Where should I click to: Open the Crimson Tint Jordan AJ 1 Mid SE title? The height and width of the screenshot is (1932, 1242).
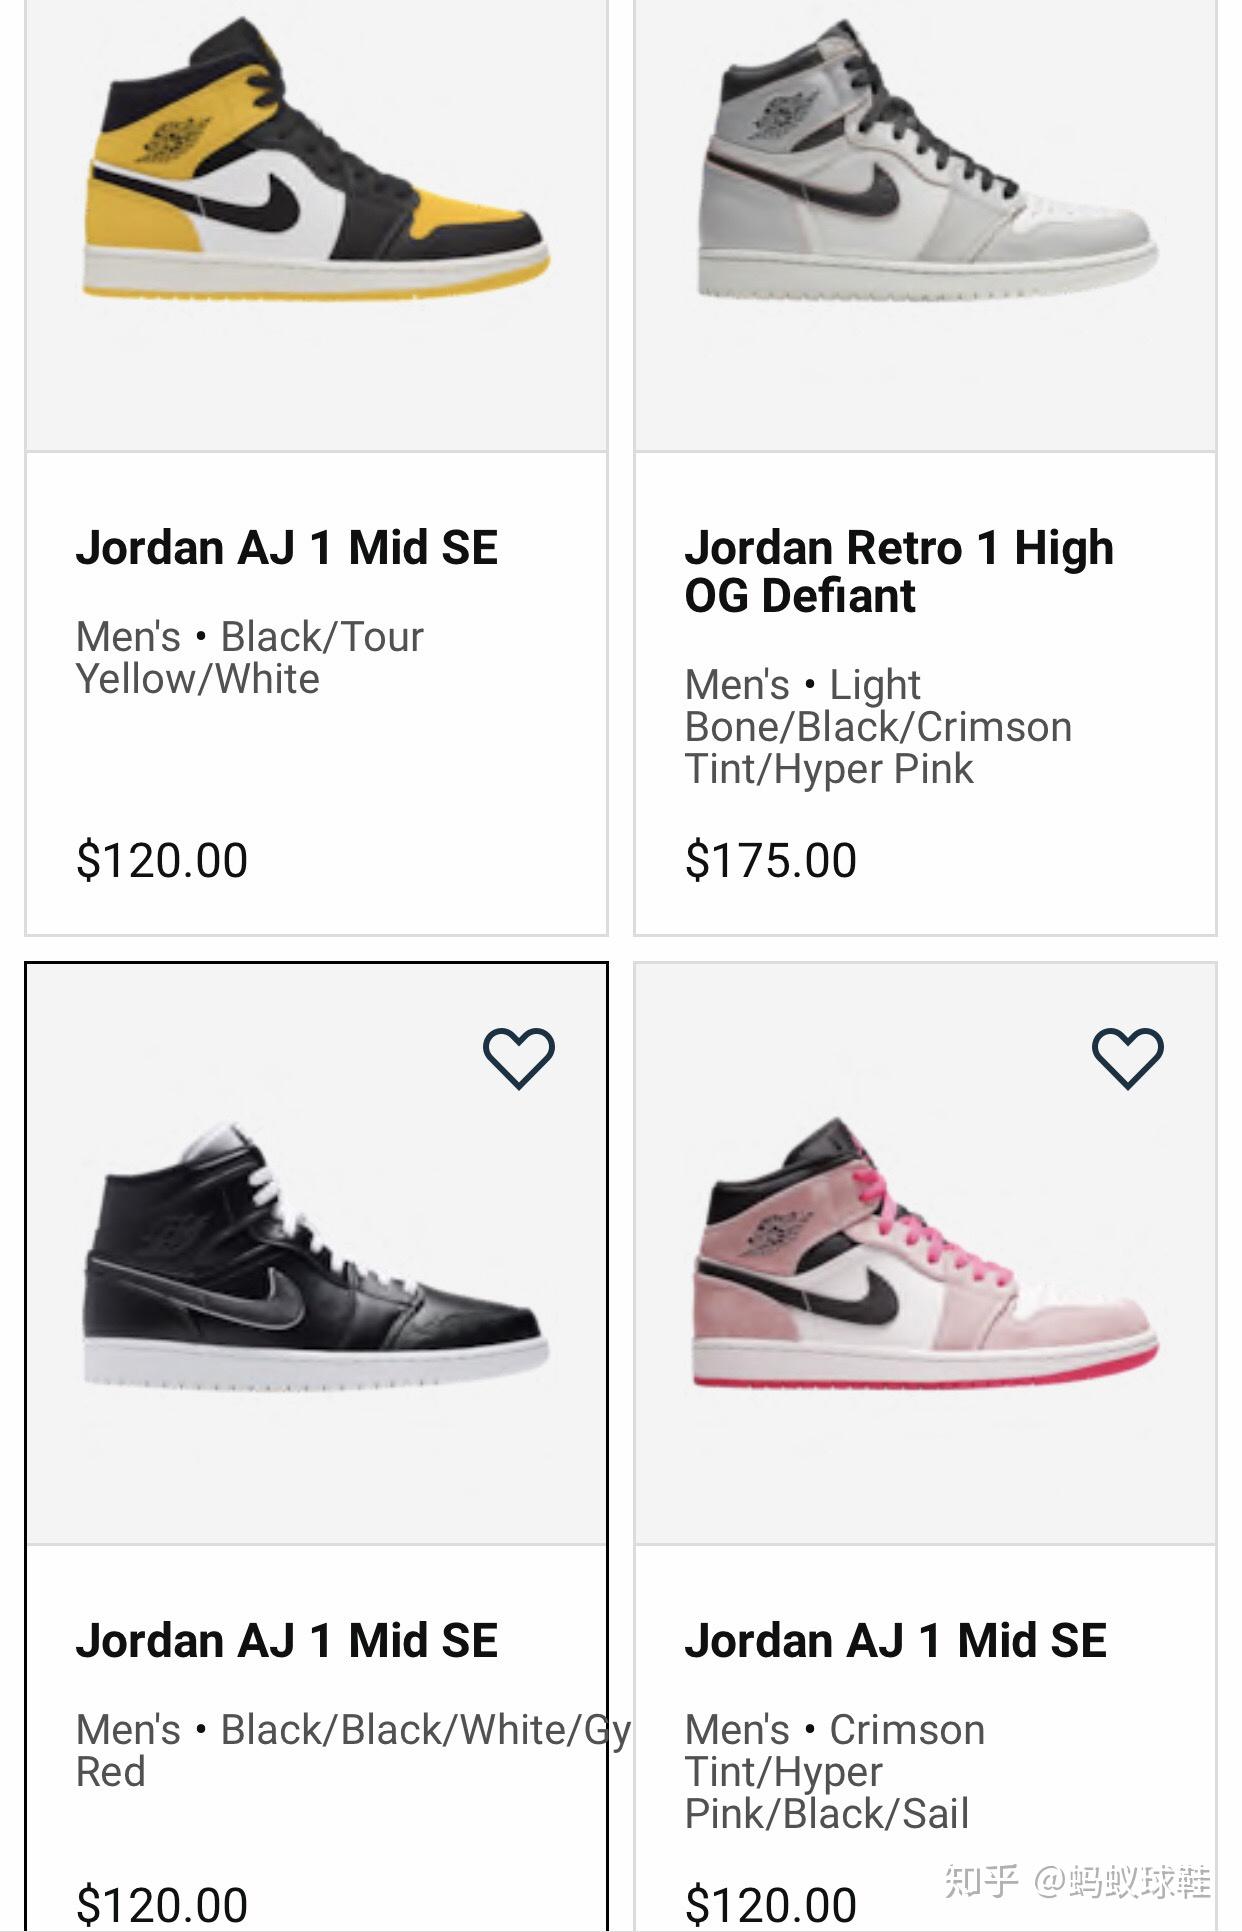pos(895,1641)
